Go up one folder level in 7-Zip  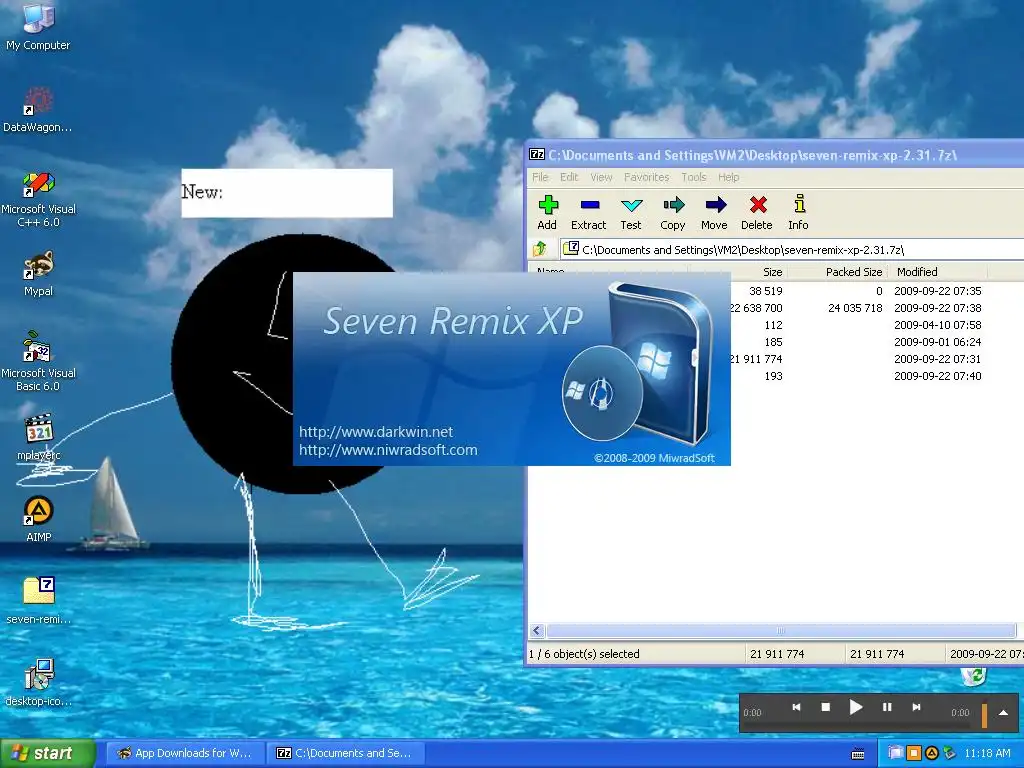point(540,249)
